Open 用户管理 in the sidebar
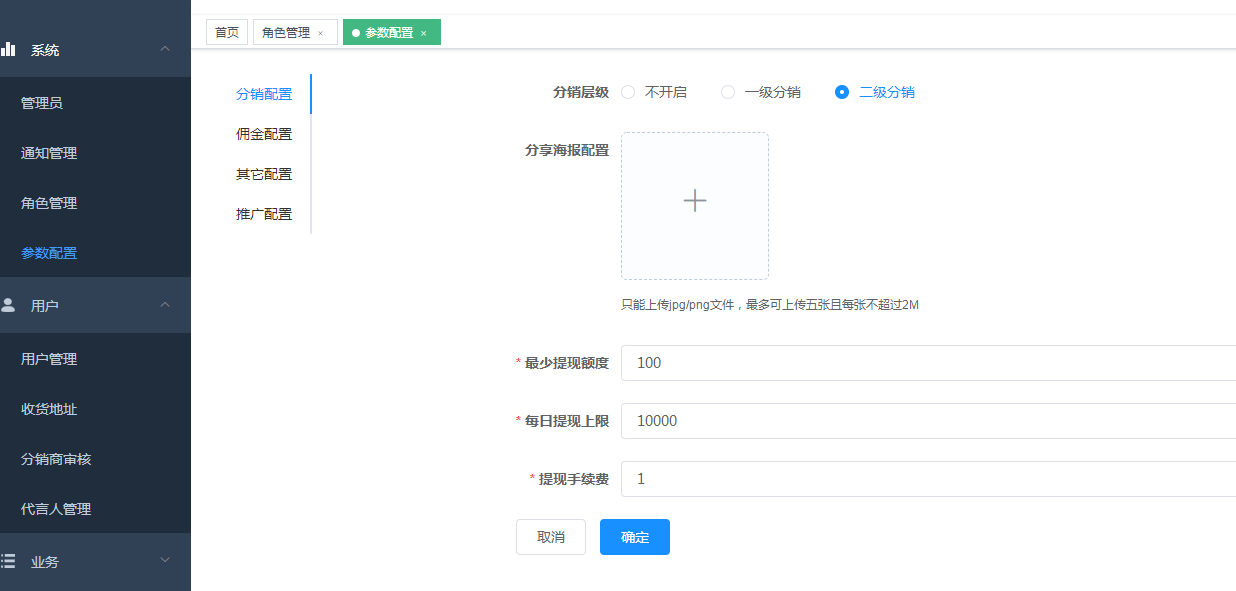Viewport: 1236px width, 591px height. click(95, 359)
